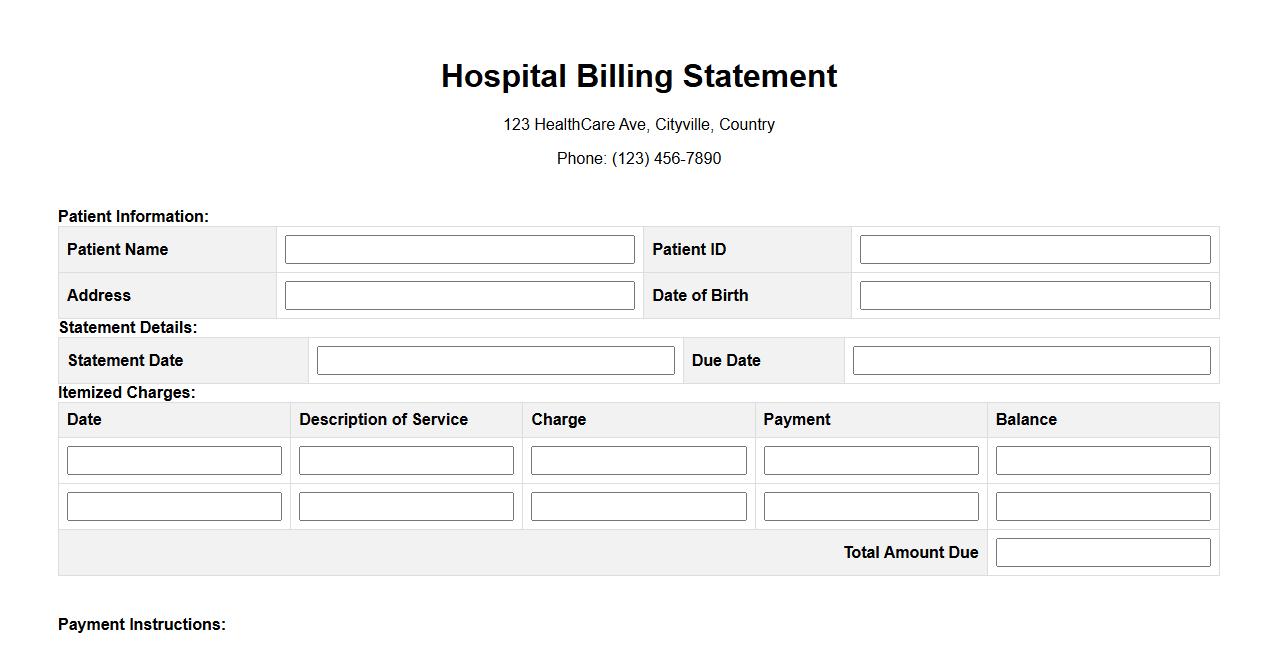The height and width of the screenshot is (650, 1278).
Task: Focus the Patient ID text box
Action: tap(1034, 250)
